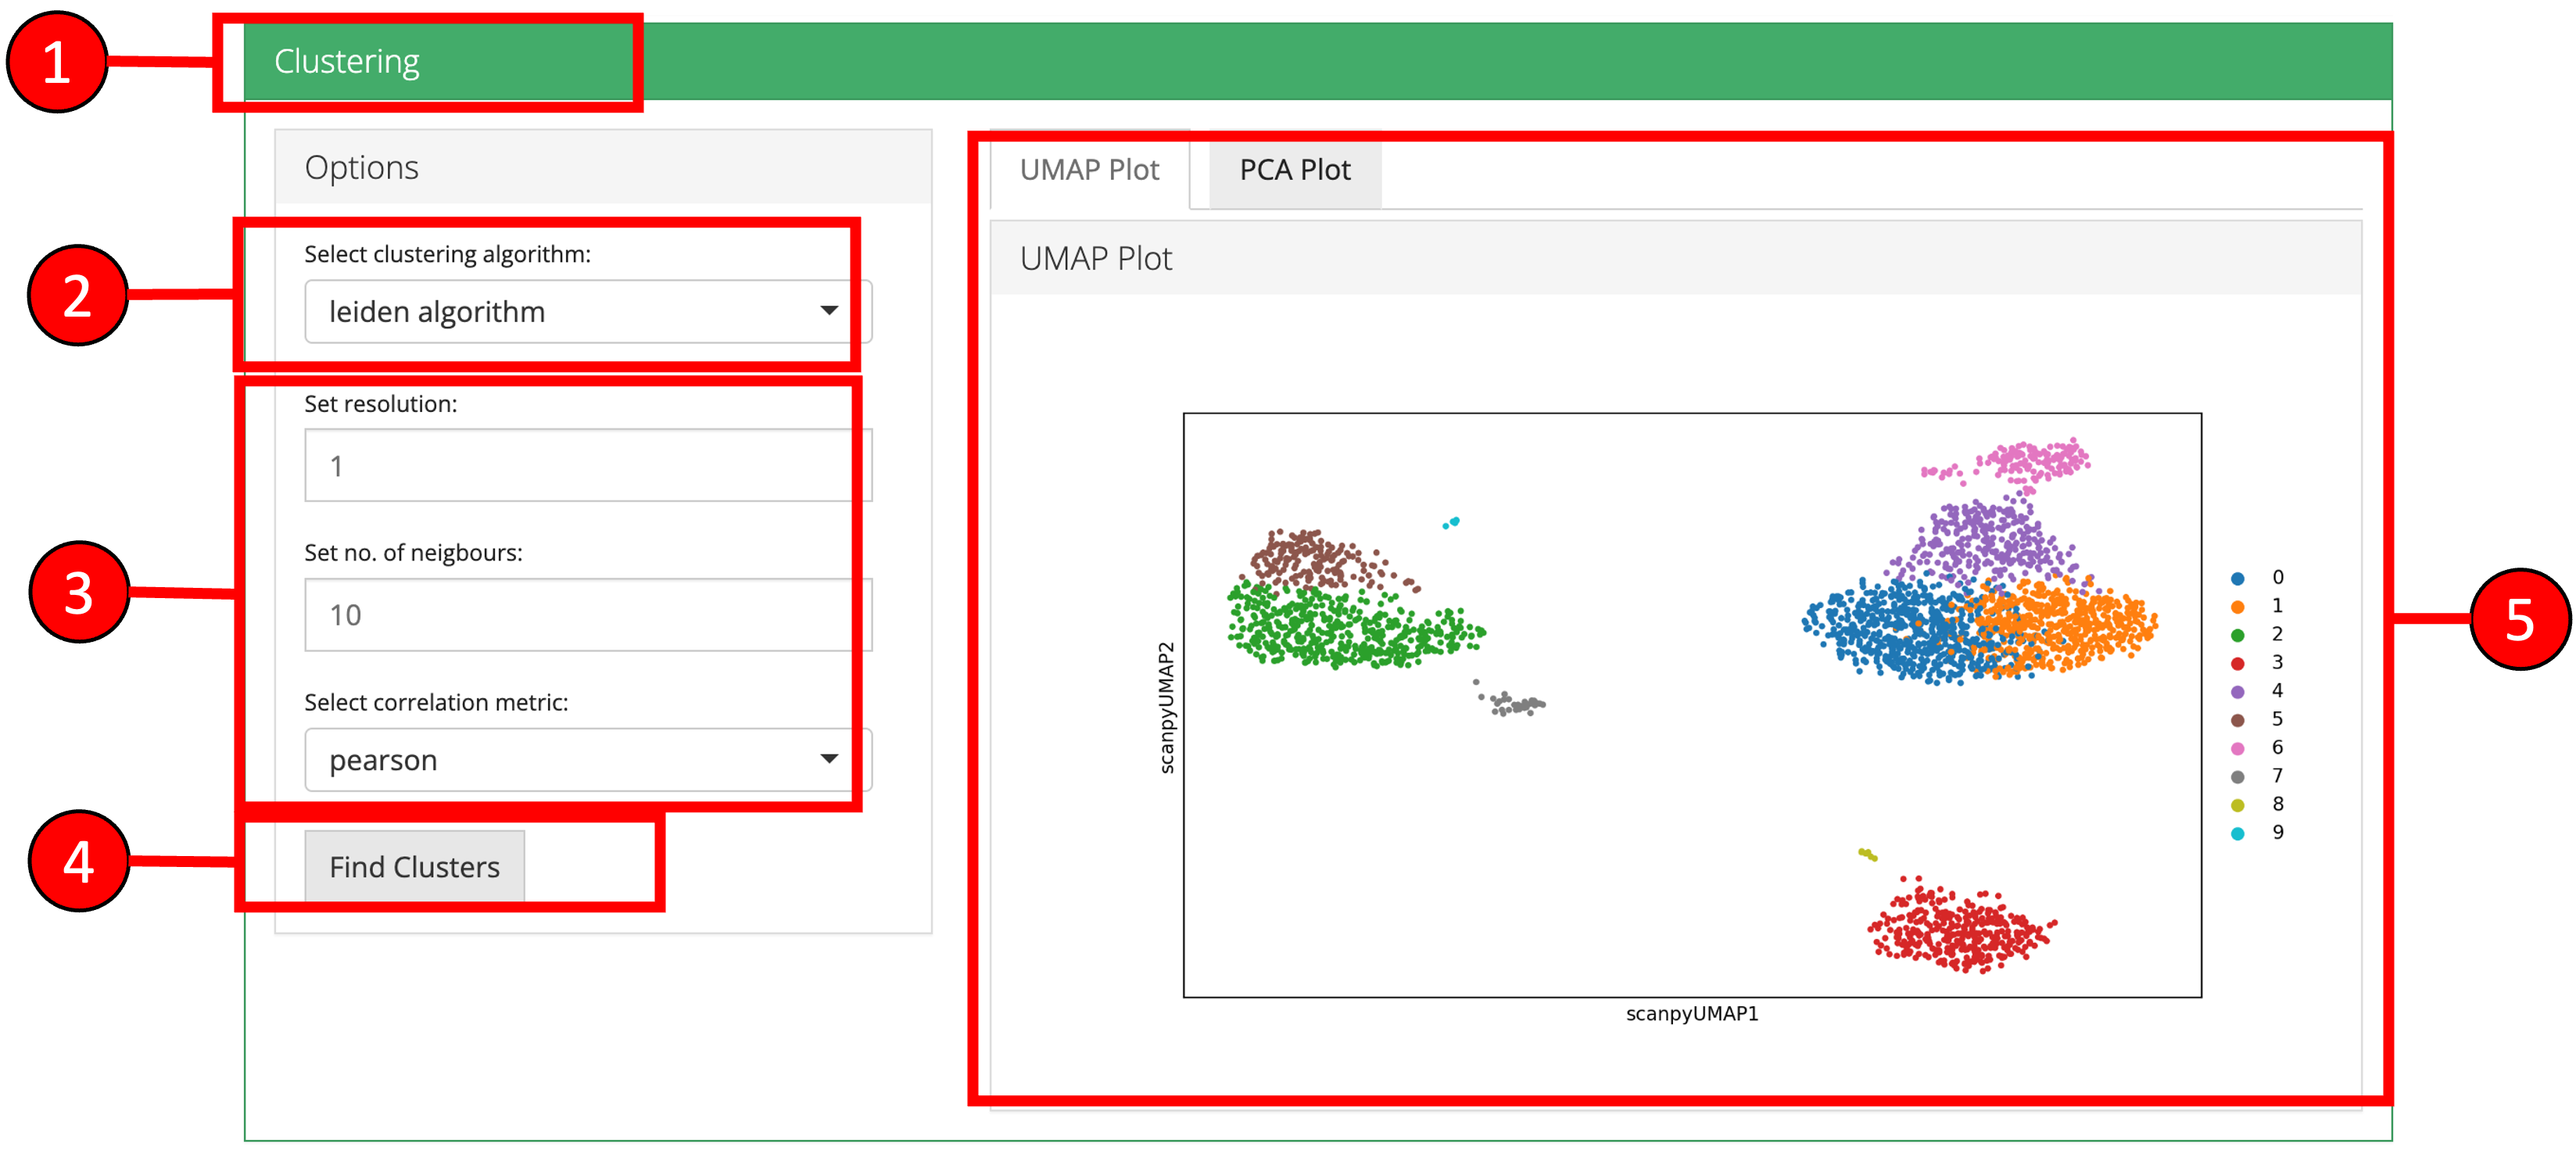This screenshot has height=1150, width=2576.
Task: Click the leiden algorithm dropdown arrow
Action: pyautogui.click(x=828, y=311)
